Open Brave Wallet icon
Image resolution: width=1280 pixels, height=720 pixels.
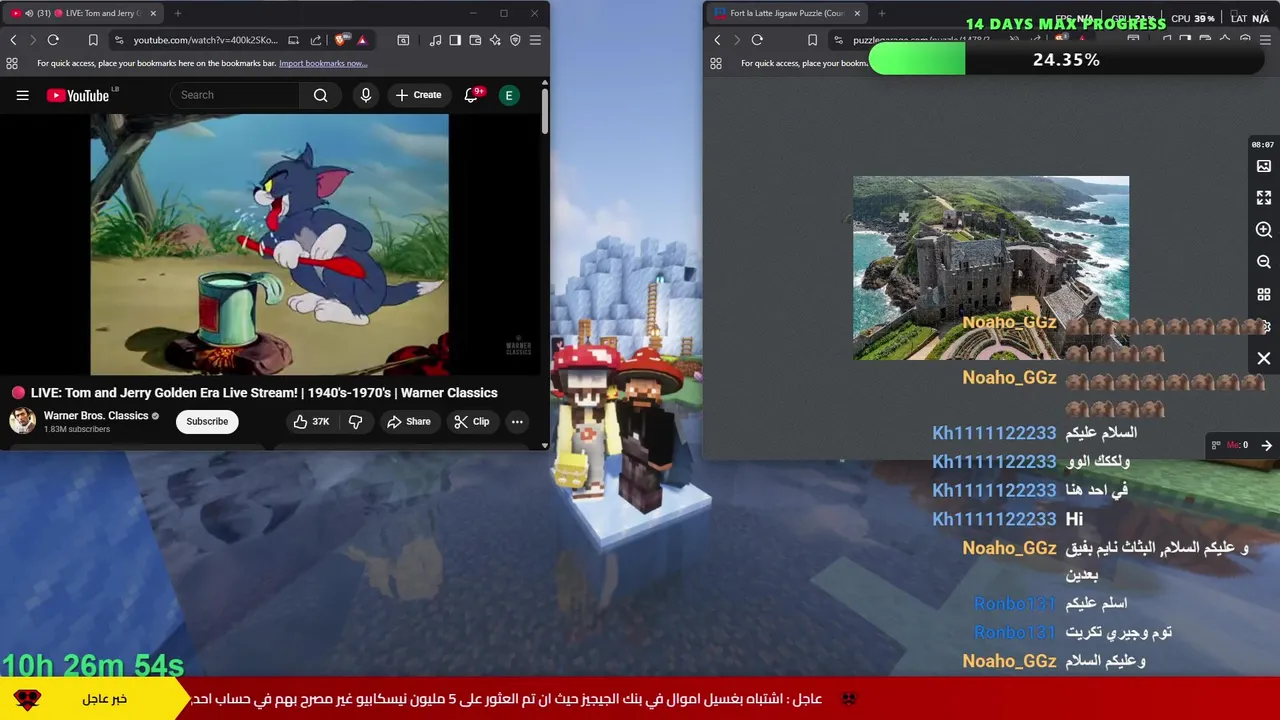click(475, 40)
